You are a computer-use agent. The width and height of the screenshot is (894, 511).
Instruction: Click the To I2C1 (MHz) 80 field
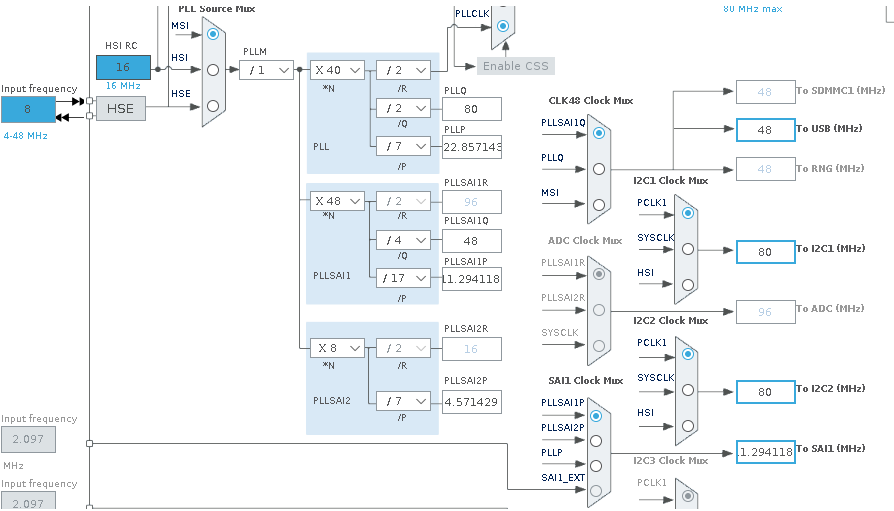point(765,252)
